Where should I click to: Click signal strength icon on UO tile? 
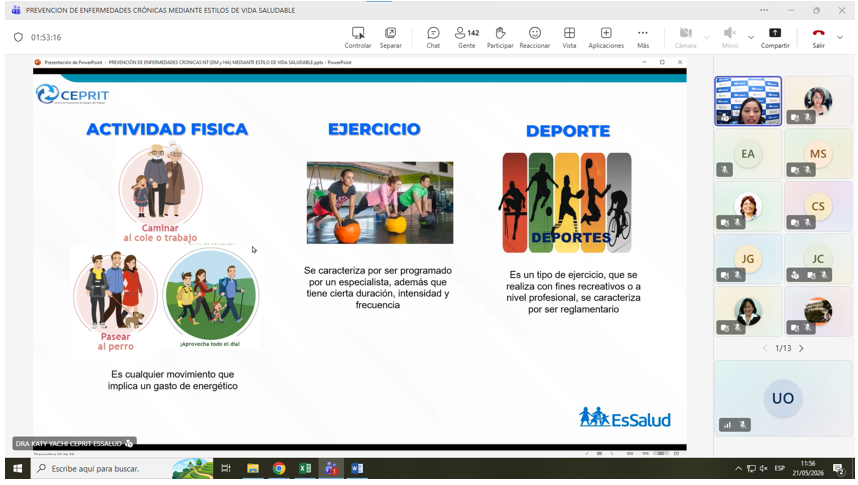727,425
